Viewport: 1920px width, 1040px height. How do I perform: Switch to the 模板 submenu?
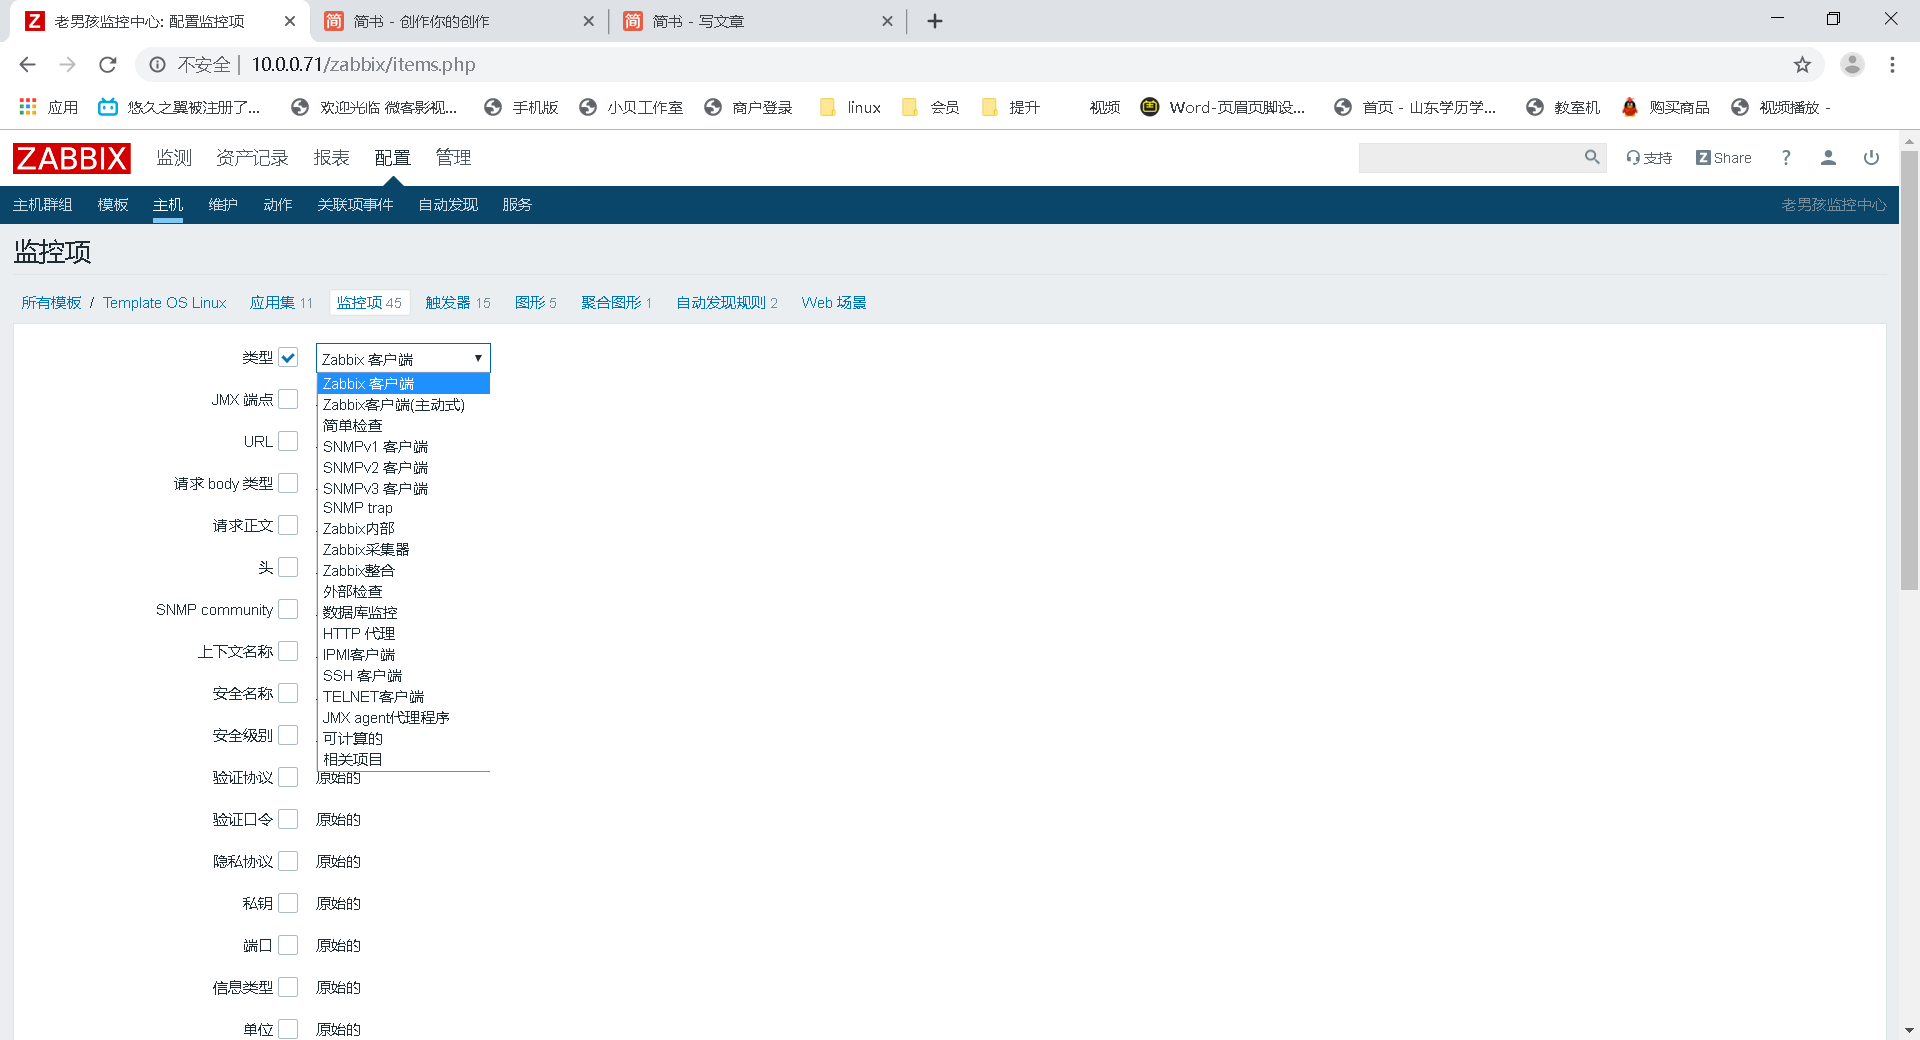coord(113,205)
